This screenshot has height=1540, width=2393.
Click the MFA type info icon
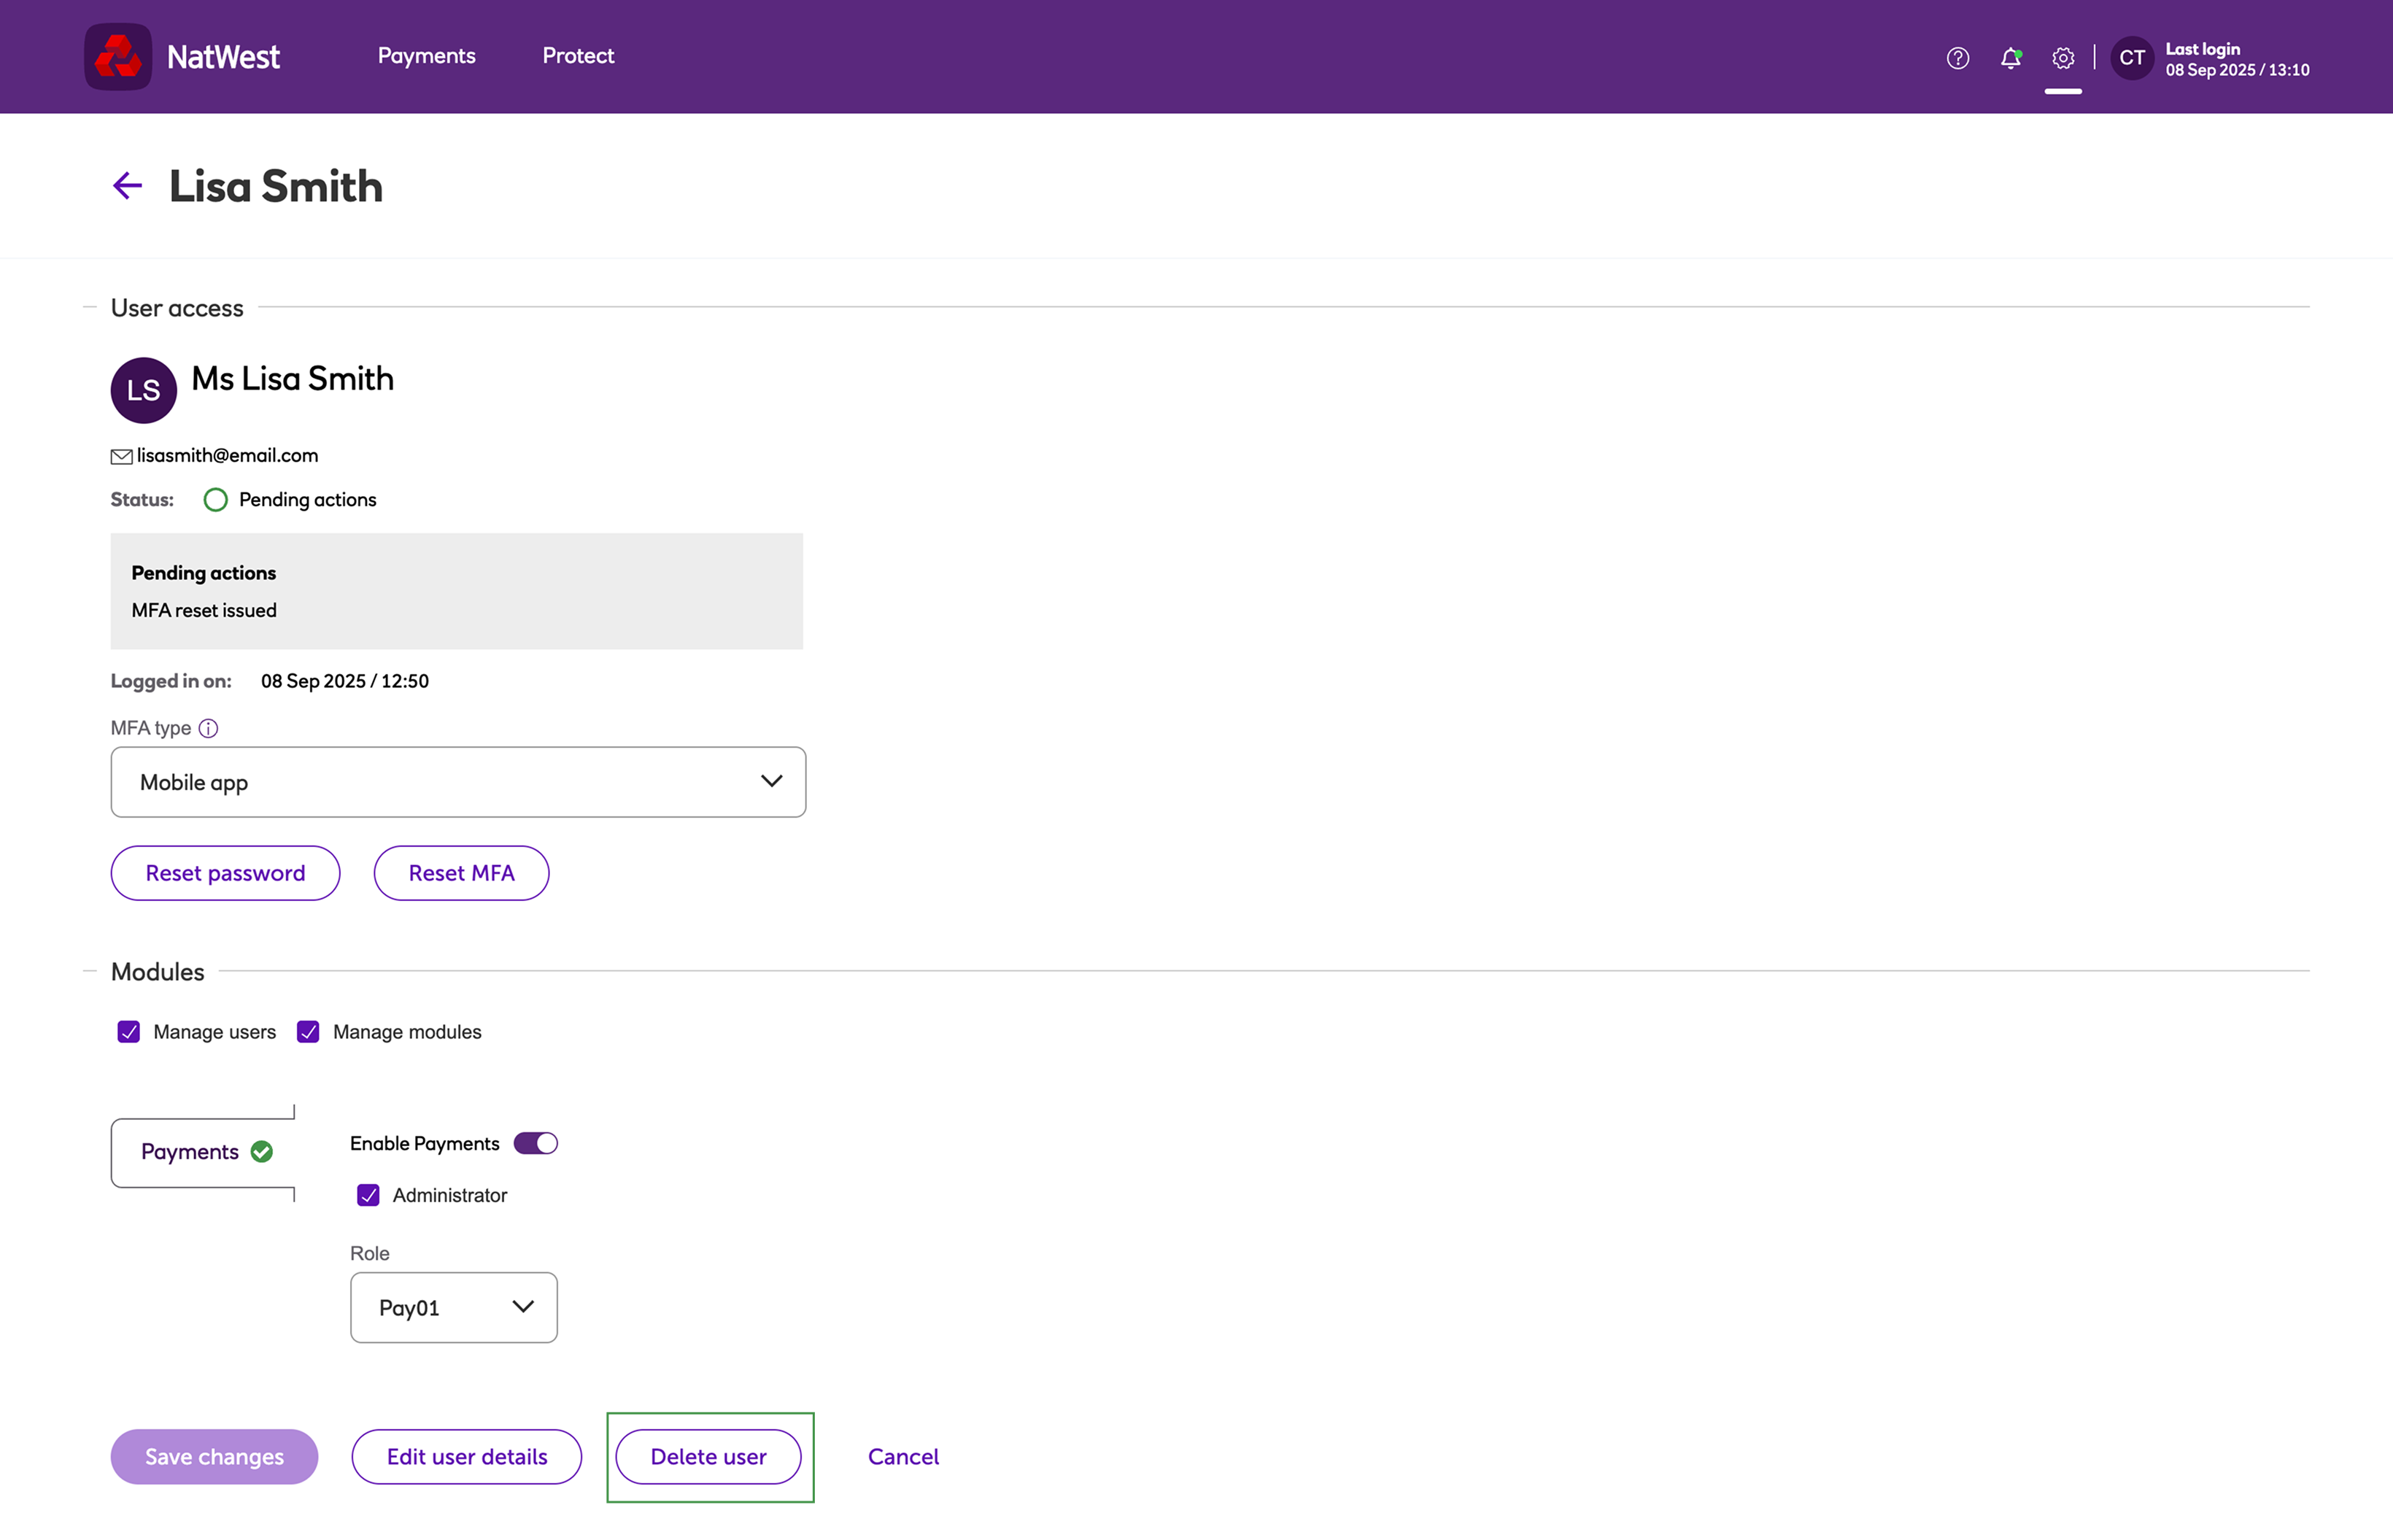[x=208, y=728]
